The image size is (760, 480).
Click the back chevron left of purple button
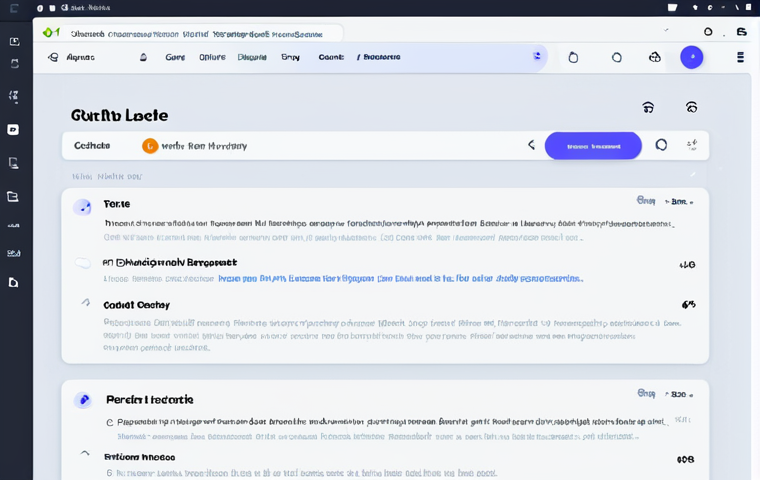(531, 146)
